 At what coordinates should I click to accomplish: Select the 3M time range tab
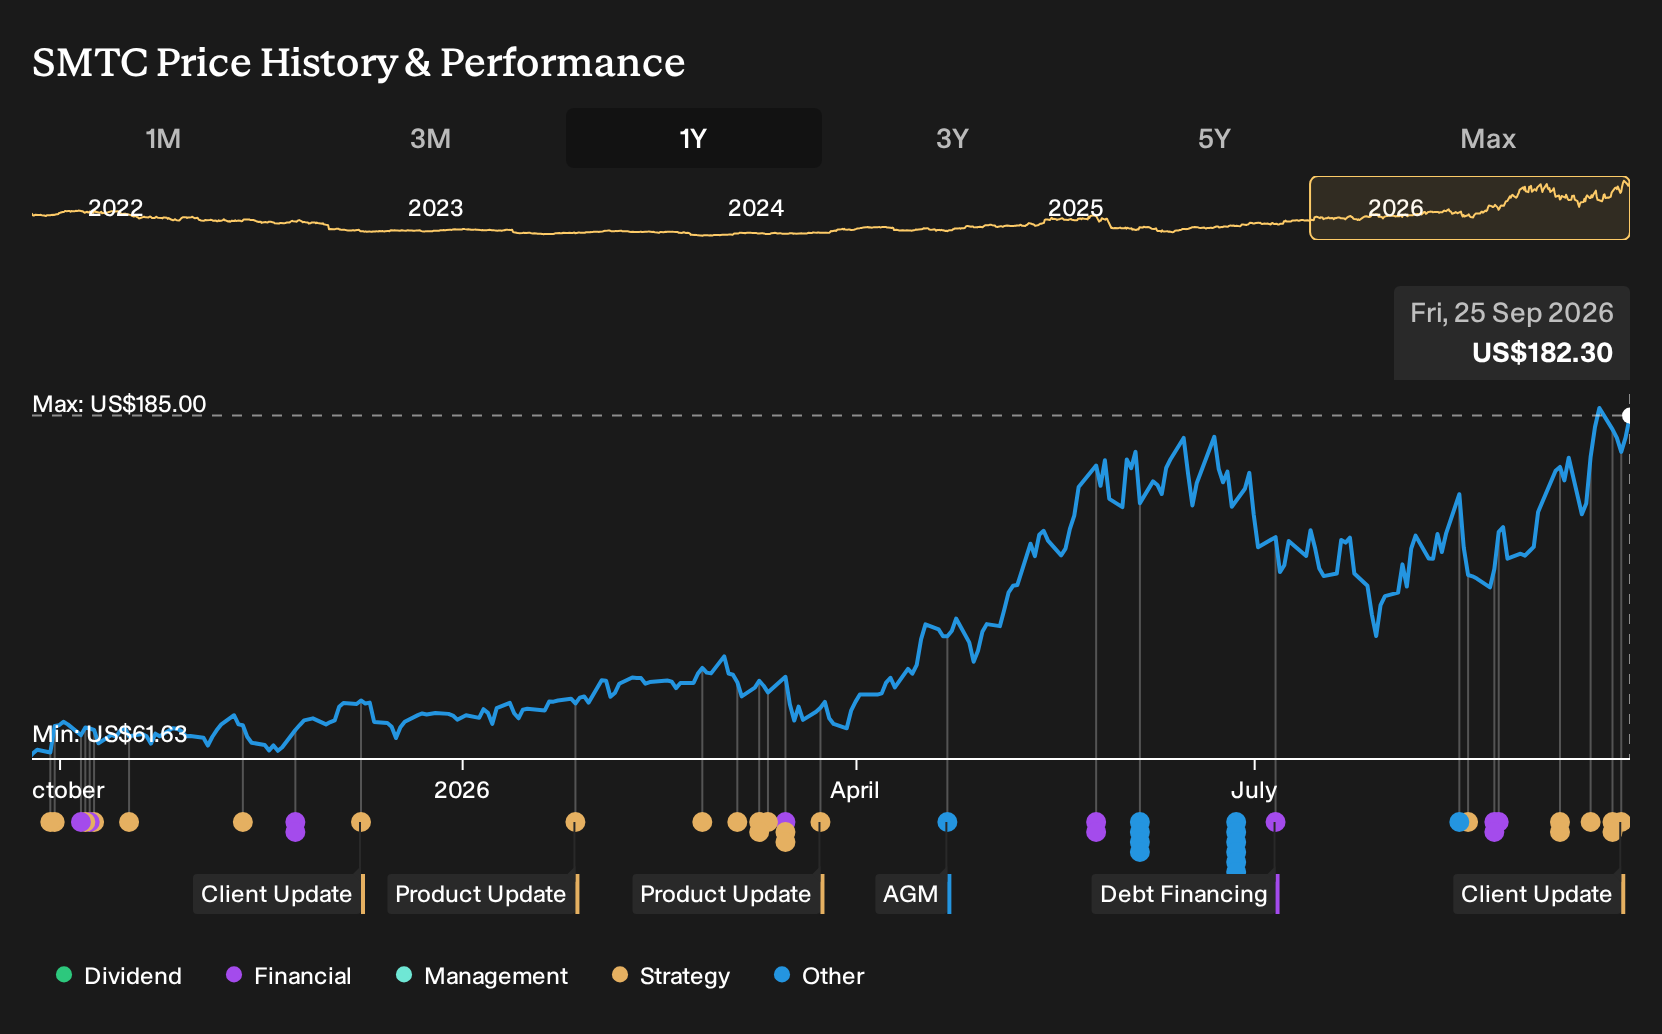[x=430, y=138]
